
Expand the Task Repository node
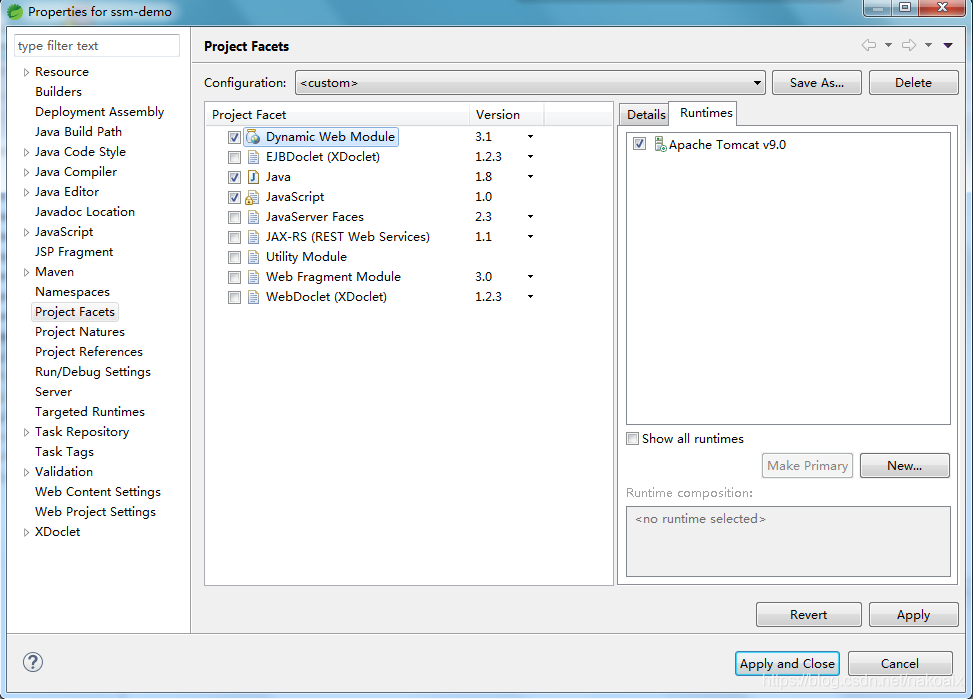(x=26, y=432)
